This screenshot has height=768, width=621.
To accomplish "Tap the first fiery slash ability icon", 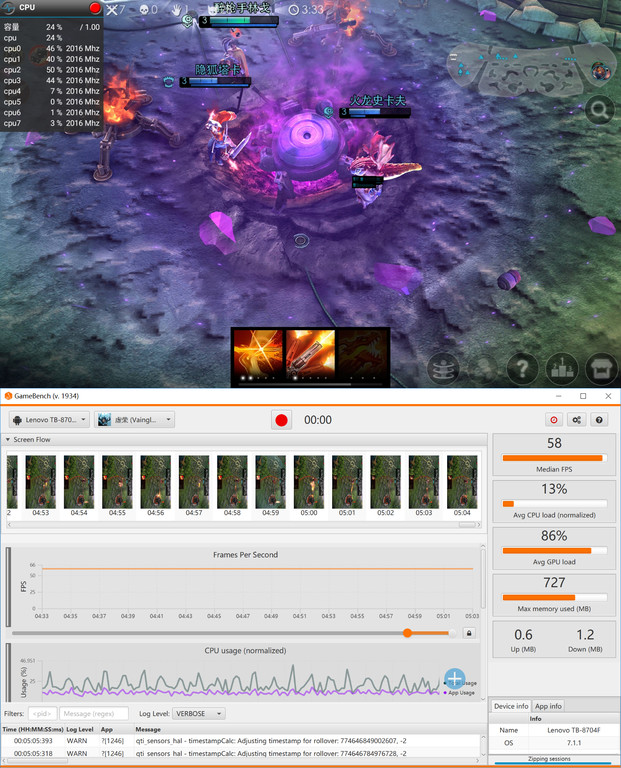I will click(258, 355).
